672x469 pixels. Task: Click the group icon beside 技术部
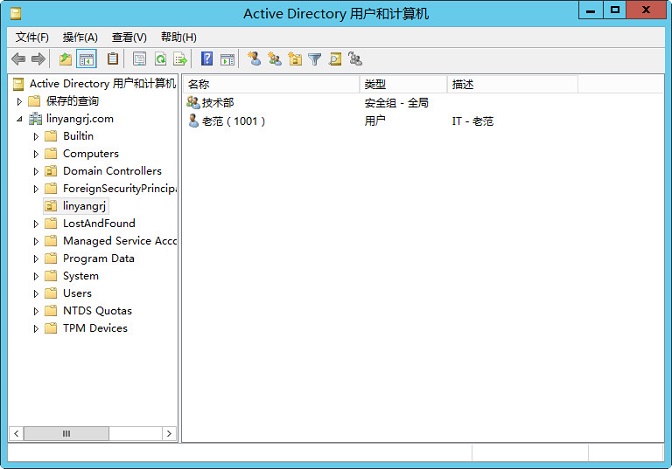click(193, 102)
